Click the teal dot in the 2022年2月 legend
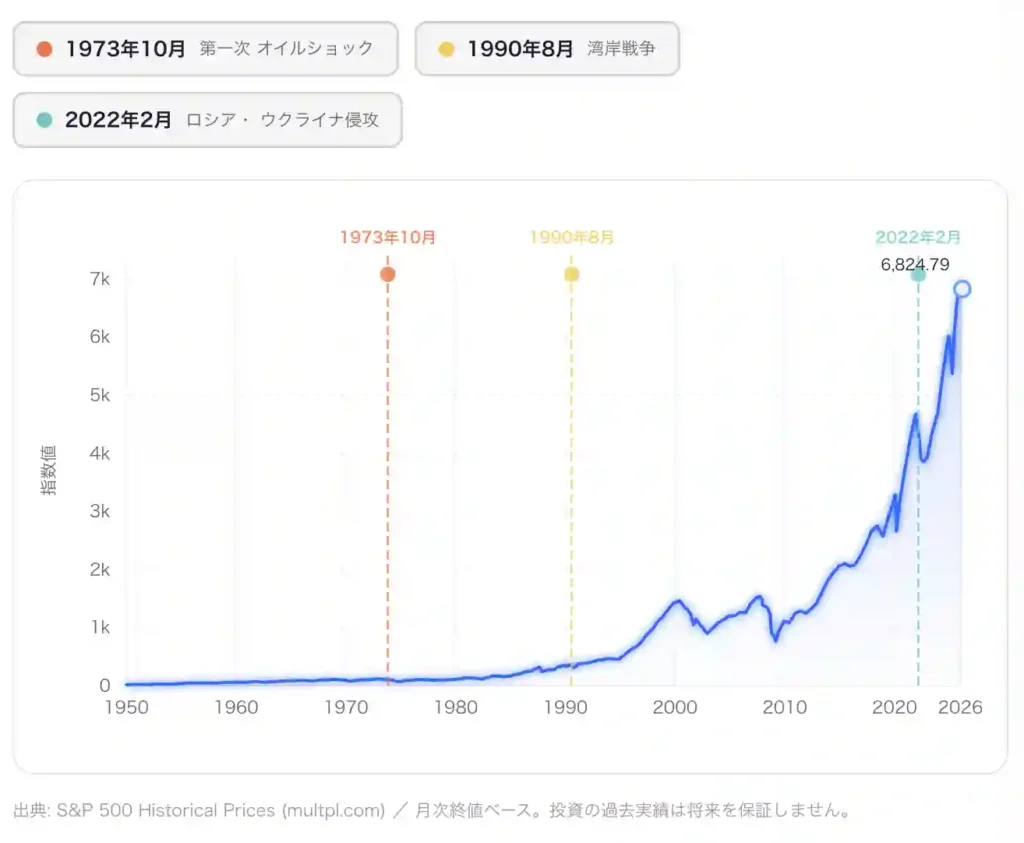1024x843 pixels. point(43,120)
